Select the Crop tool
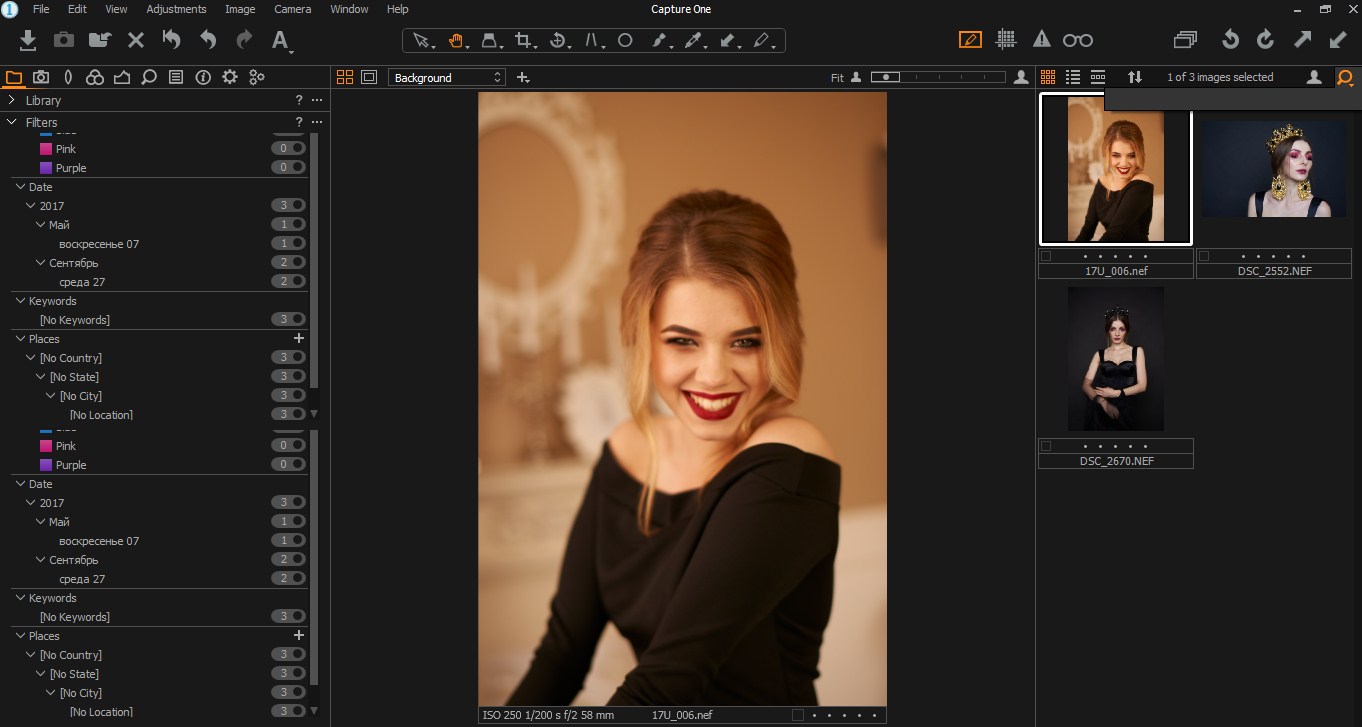The width and height of the screenshot is (1362, 727). [x=524, y=40]
